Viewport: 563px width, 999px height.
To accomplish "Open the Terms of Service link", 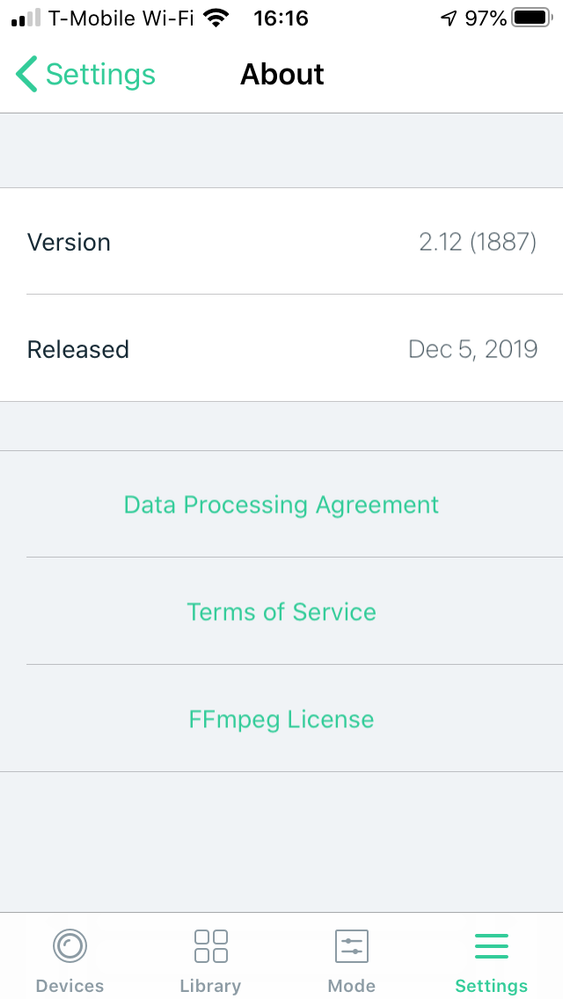I will coord(282,612).
